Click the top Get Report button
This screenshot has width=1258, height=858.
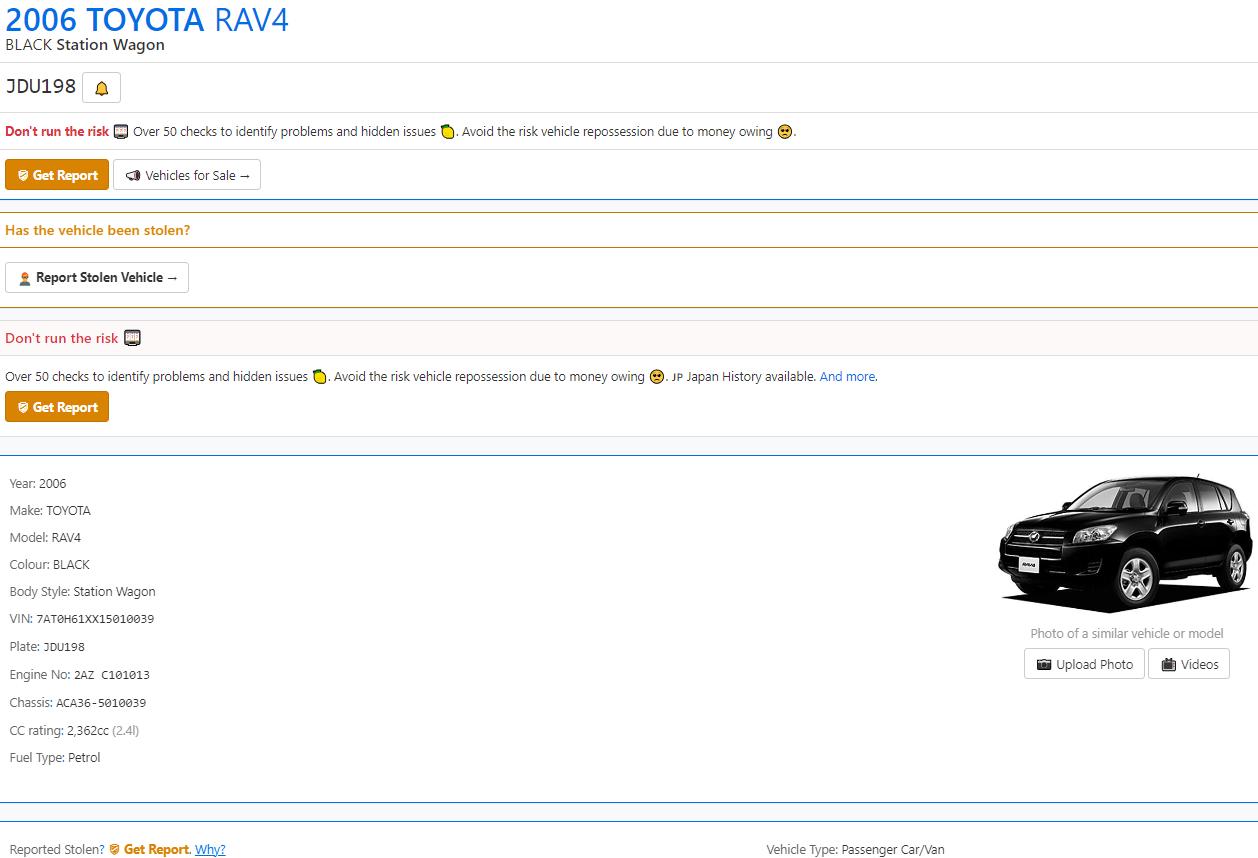57,175
